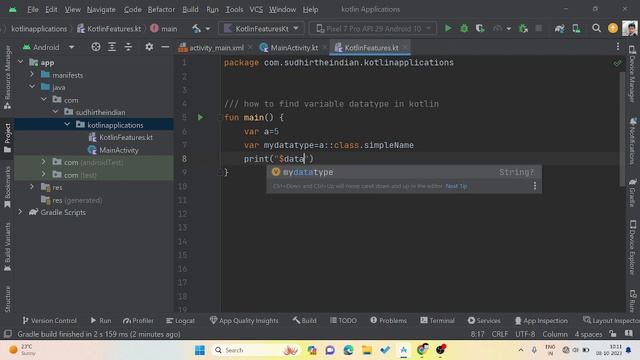
Task: Collapse the java folder
Action: click(x=32, y=87)
